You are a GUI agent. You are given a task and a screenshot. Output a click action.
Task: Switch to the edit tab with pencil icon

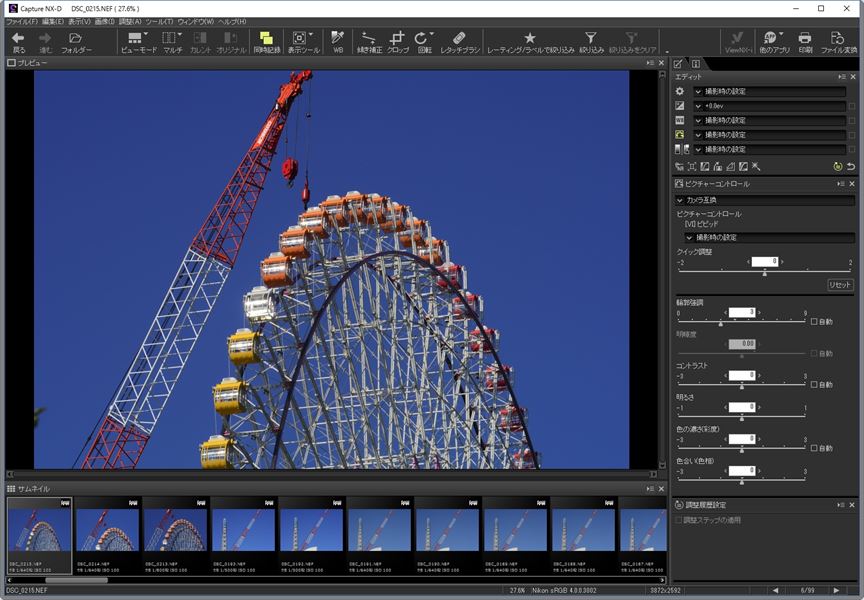678,64
